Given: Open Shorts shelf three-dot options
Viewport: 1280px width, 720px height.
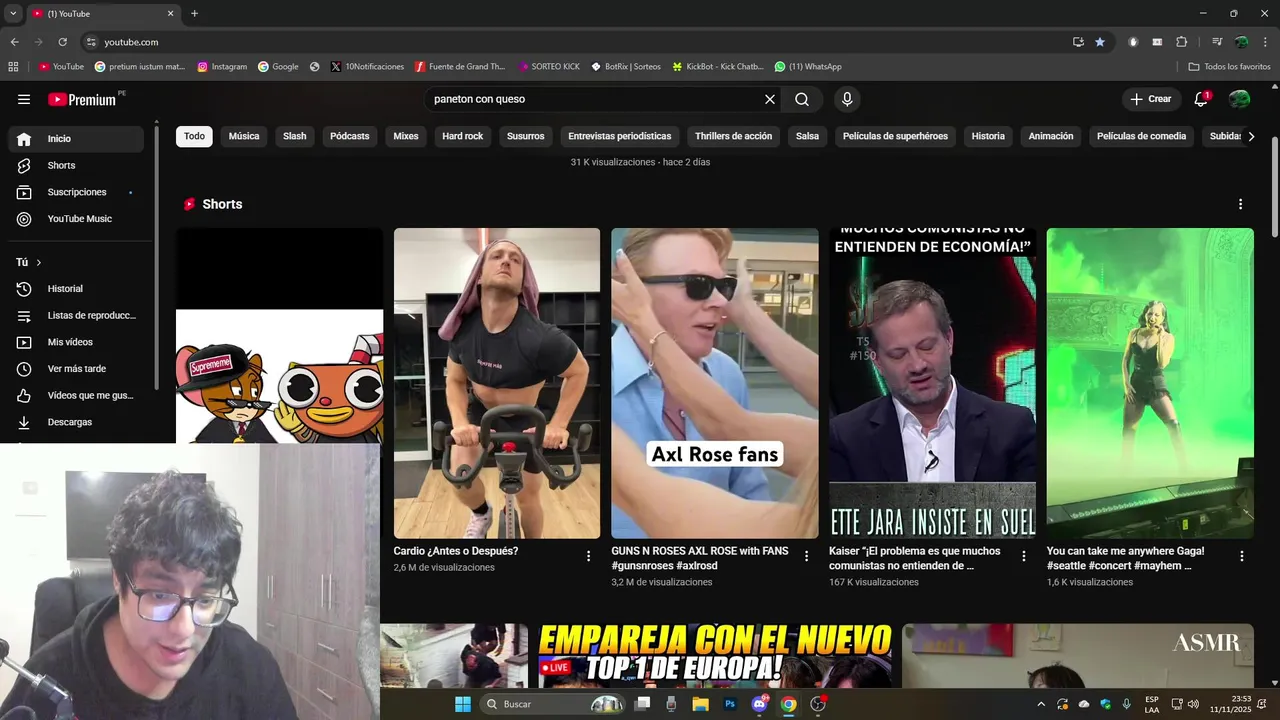Looking at the screenshot, I should pos(1240,204).
